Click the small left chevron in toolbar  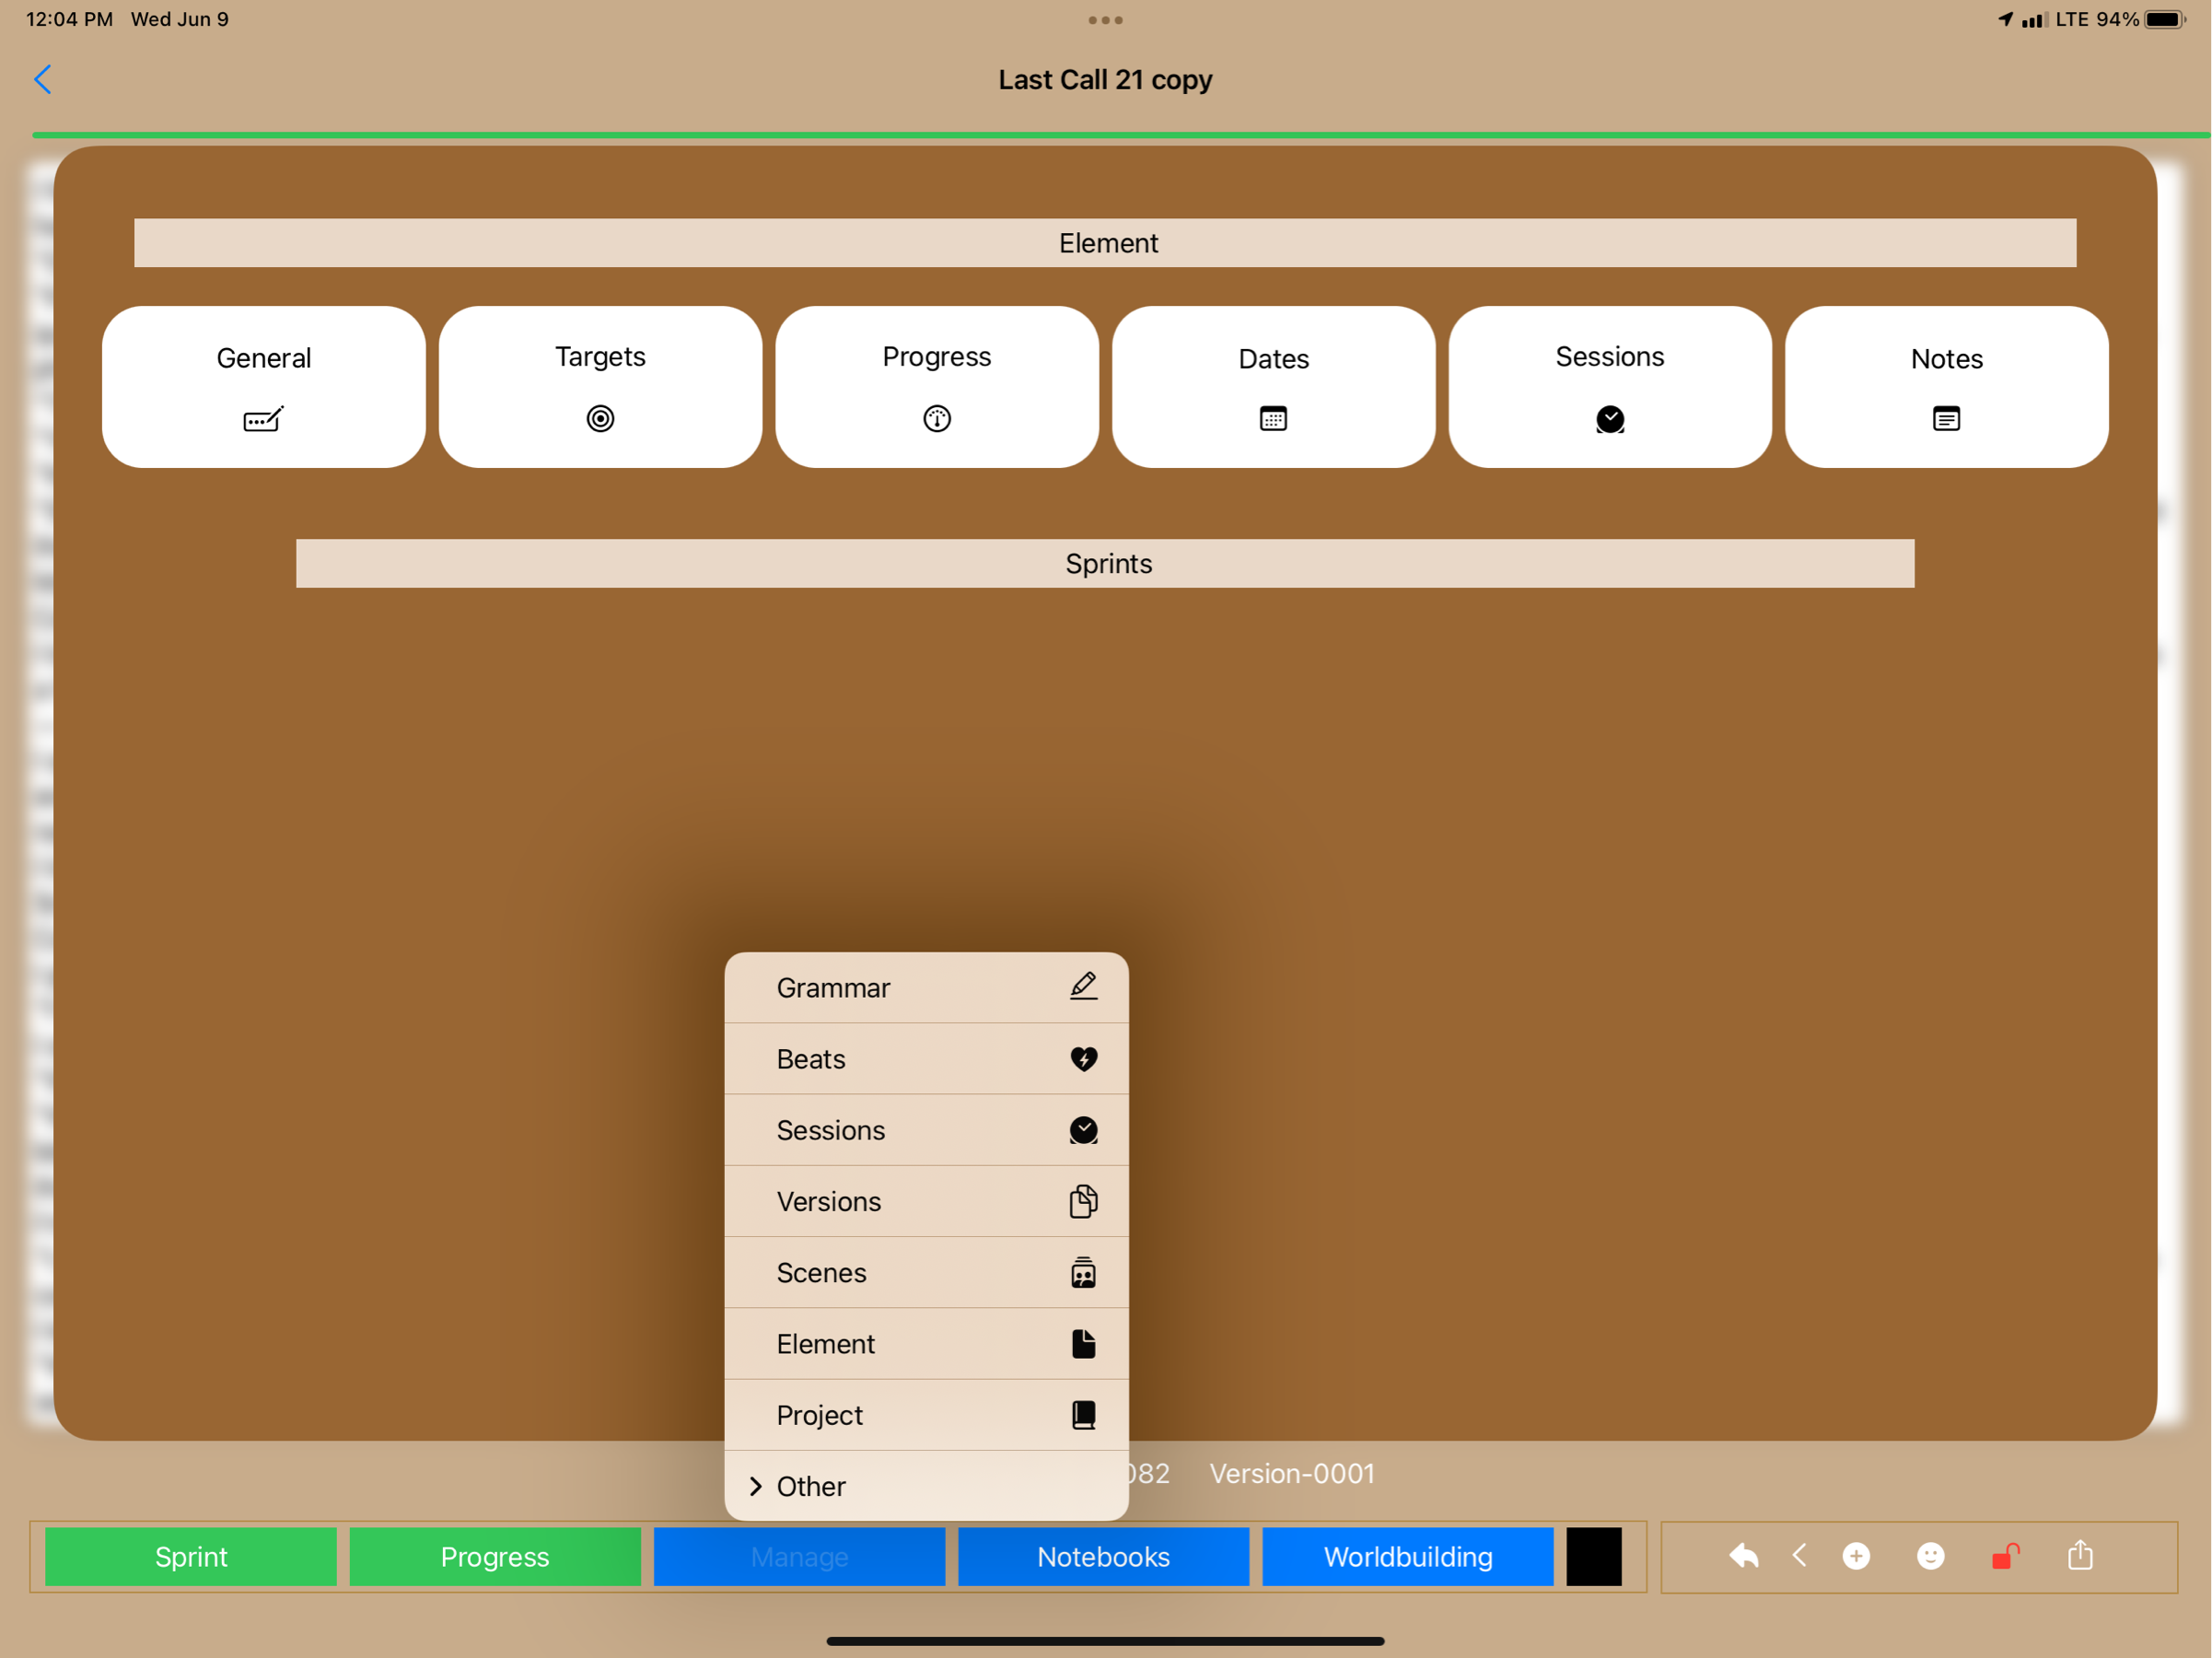[x=1799, y=1555]
